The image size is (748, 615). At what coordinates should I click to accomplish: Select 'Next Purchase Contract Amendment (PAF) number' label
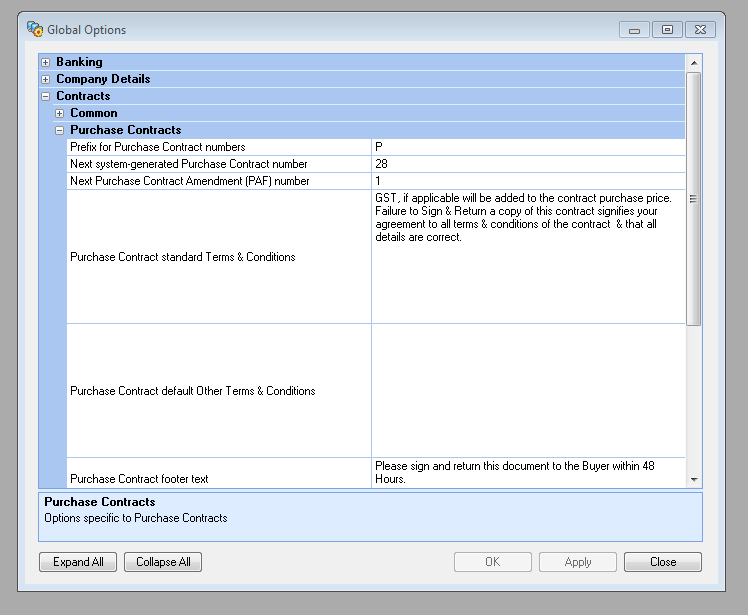[189, 181]
